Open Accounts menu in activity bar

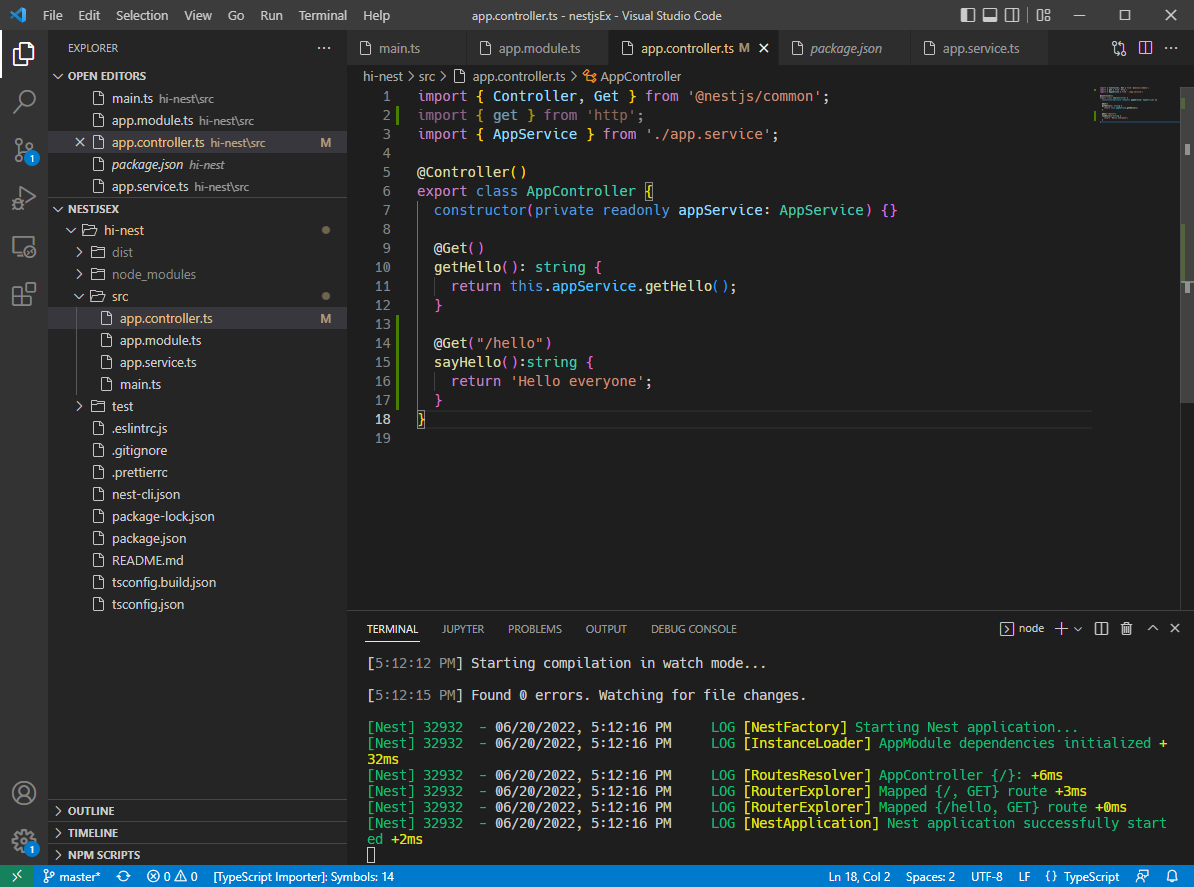click(x=24, y=793)
